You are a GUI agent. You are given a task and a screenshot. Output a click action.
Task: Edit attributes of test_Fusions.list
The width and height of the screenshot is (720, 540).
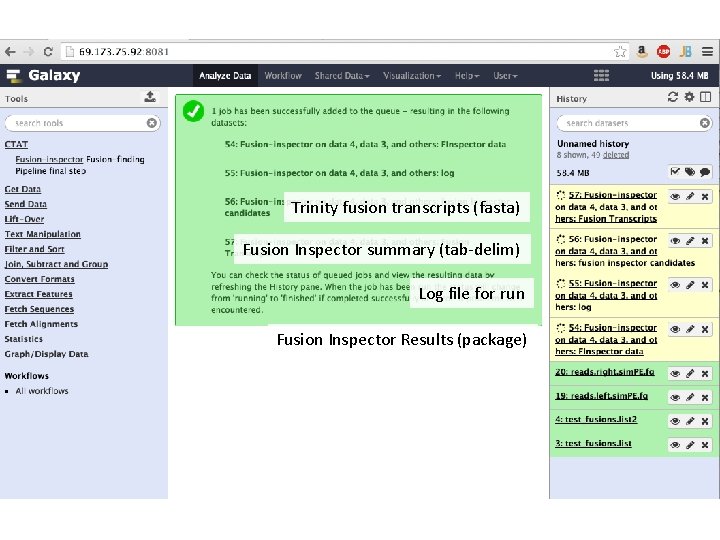click(x=690, y=444)
